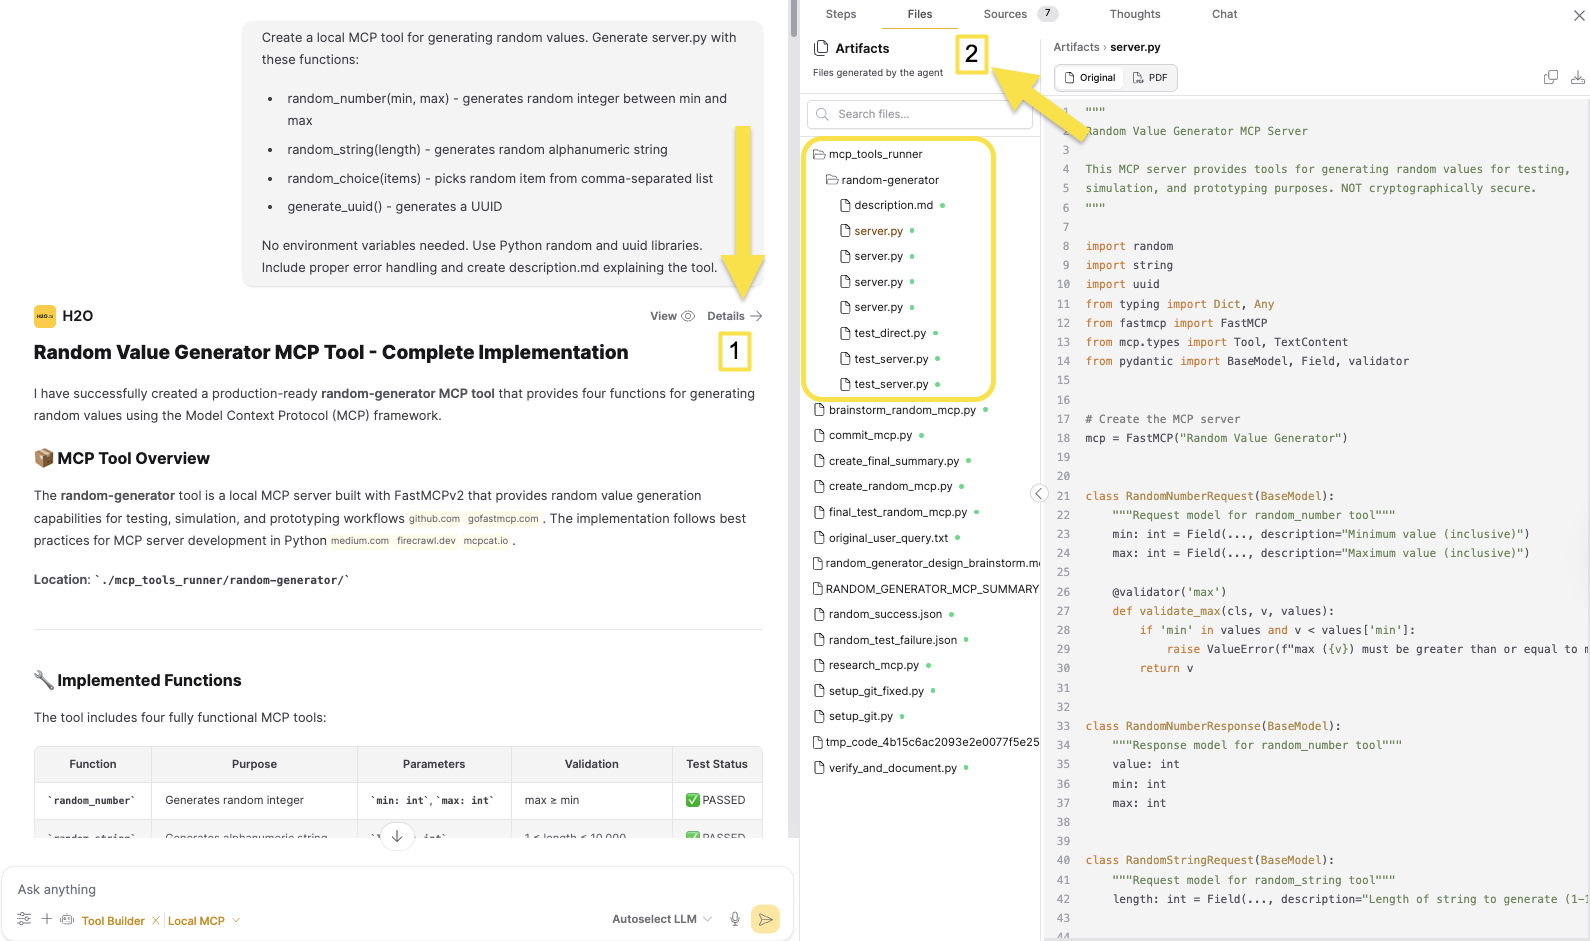Start voice input with microphone icon

[735, 919]
